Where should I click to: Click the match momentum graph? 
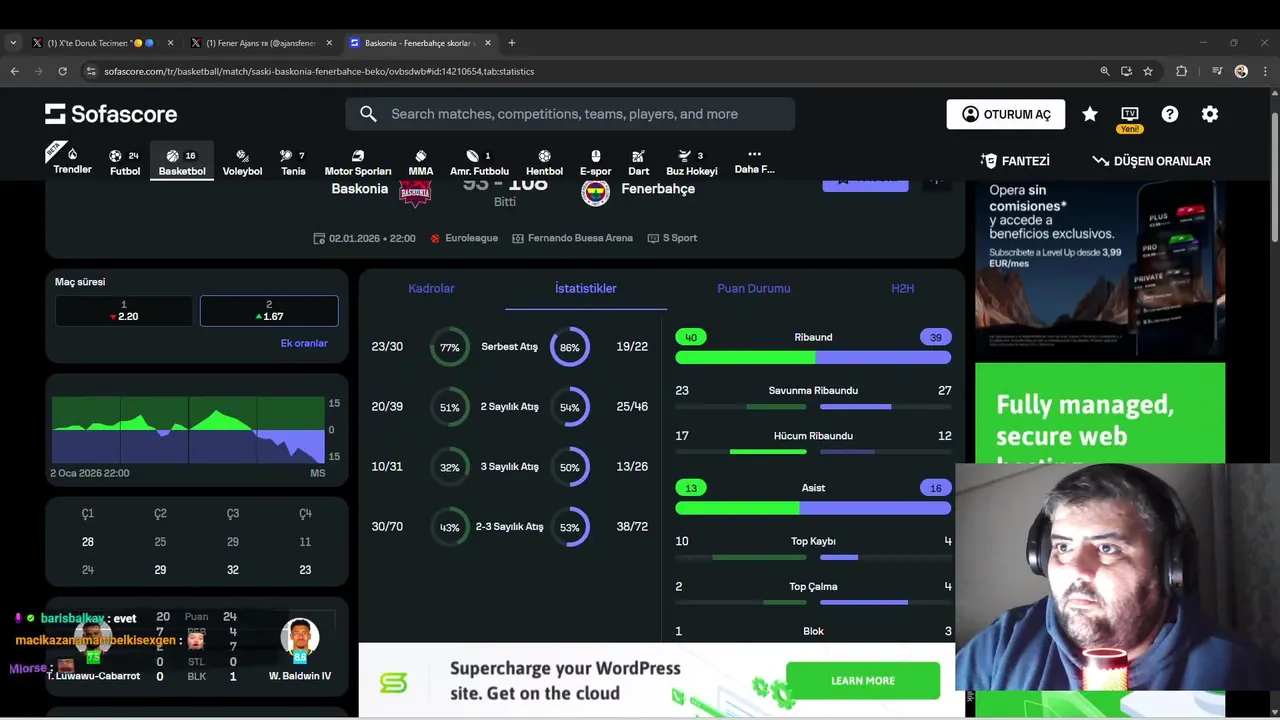(189, 430)
